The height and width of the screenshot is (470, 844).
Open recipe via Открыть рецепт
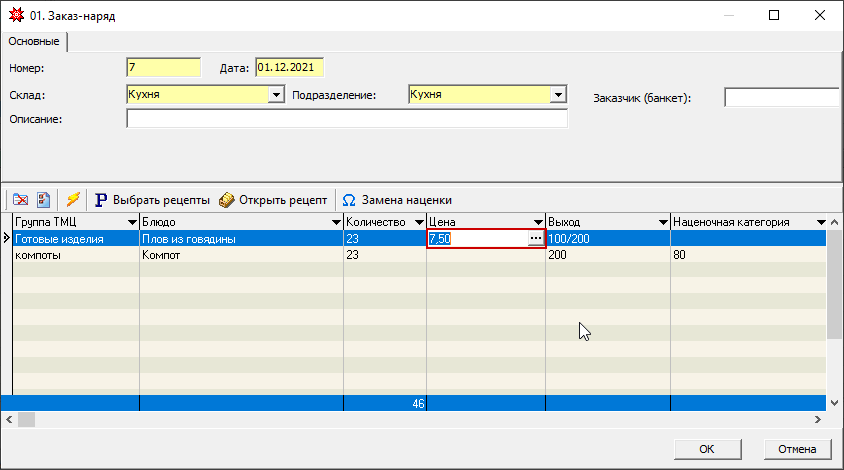click(x=273, y=200)
